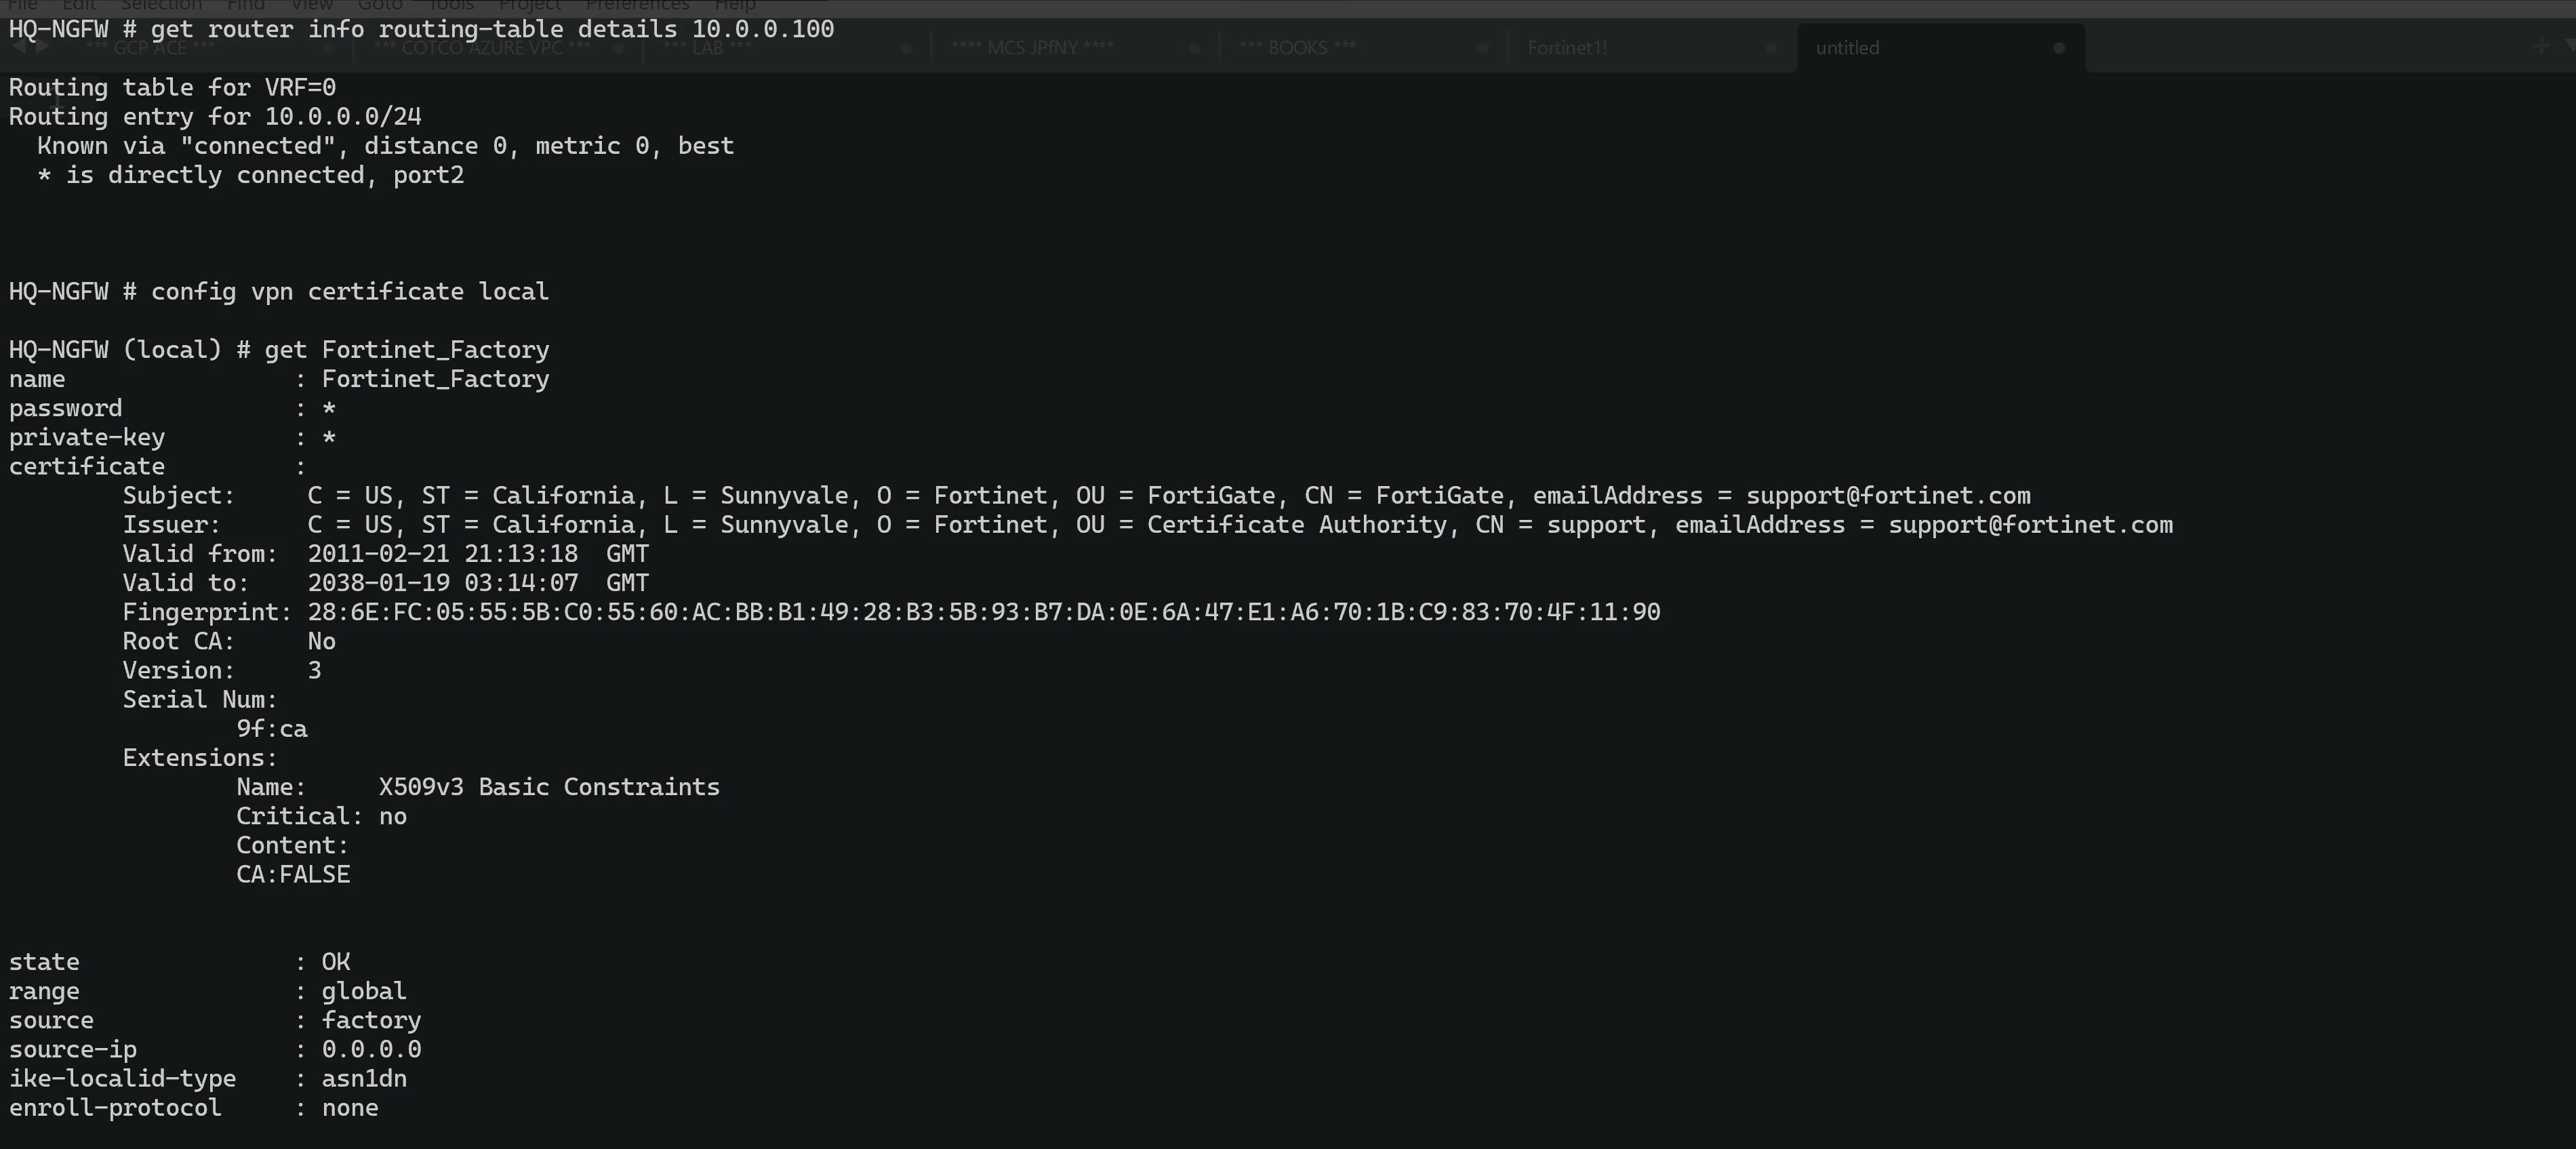Open the Fortinet1! tab
The width and height of the screenshot is (2576, 1149).
(1567, 48)
